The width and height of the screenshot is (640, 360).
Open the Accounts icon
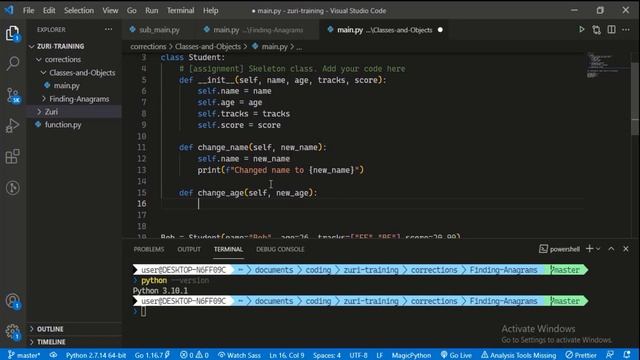pos(13,301)
